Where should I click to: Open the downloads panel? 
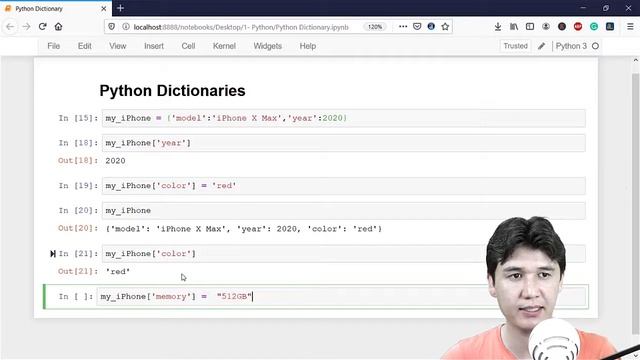[x=498, y=27]
